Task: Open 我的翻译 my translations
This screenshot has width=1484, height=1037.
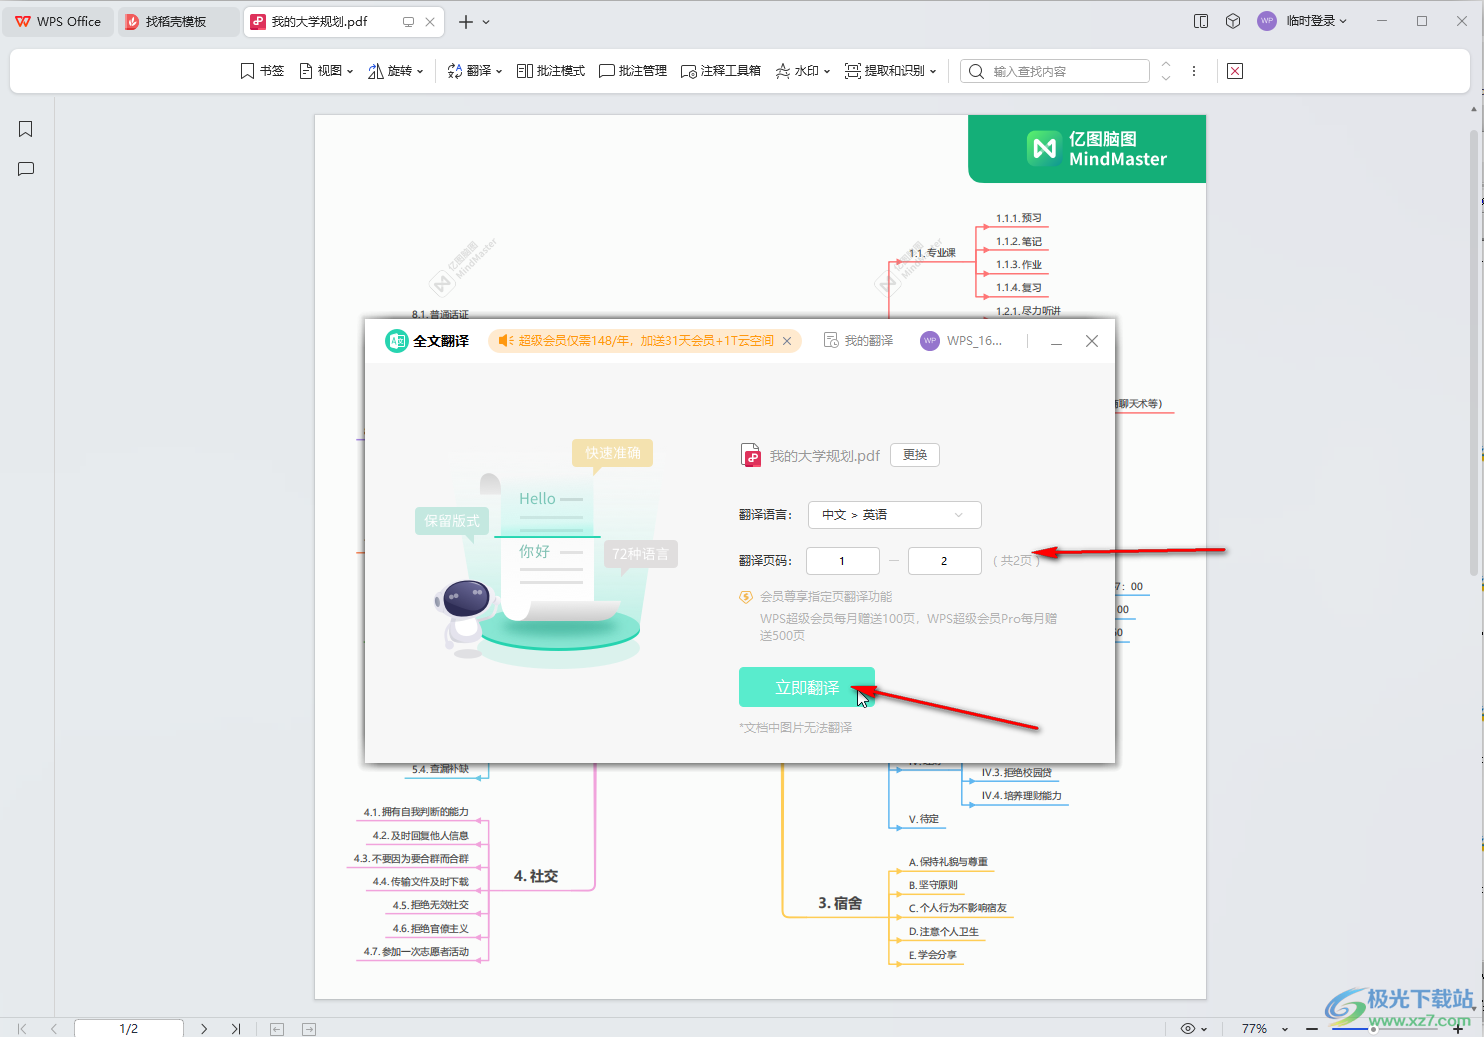Action: (859, 341)
